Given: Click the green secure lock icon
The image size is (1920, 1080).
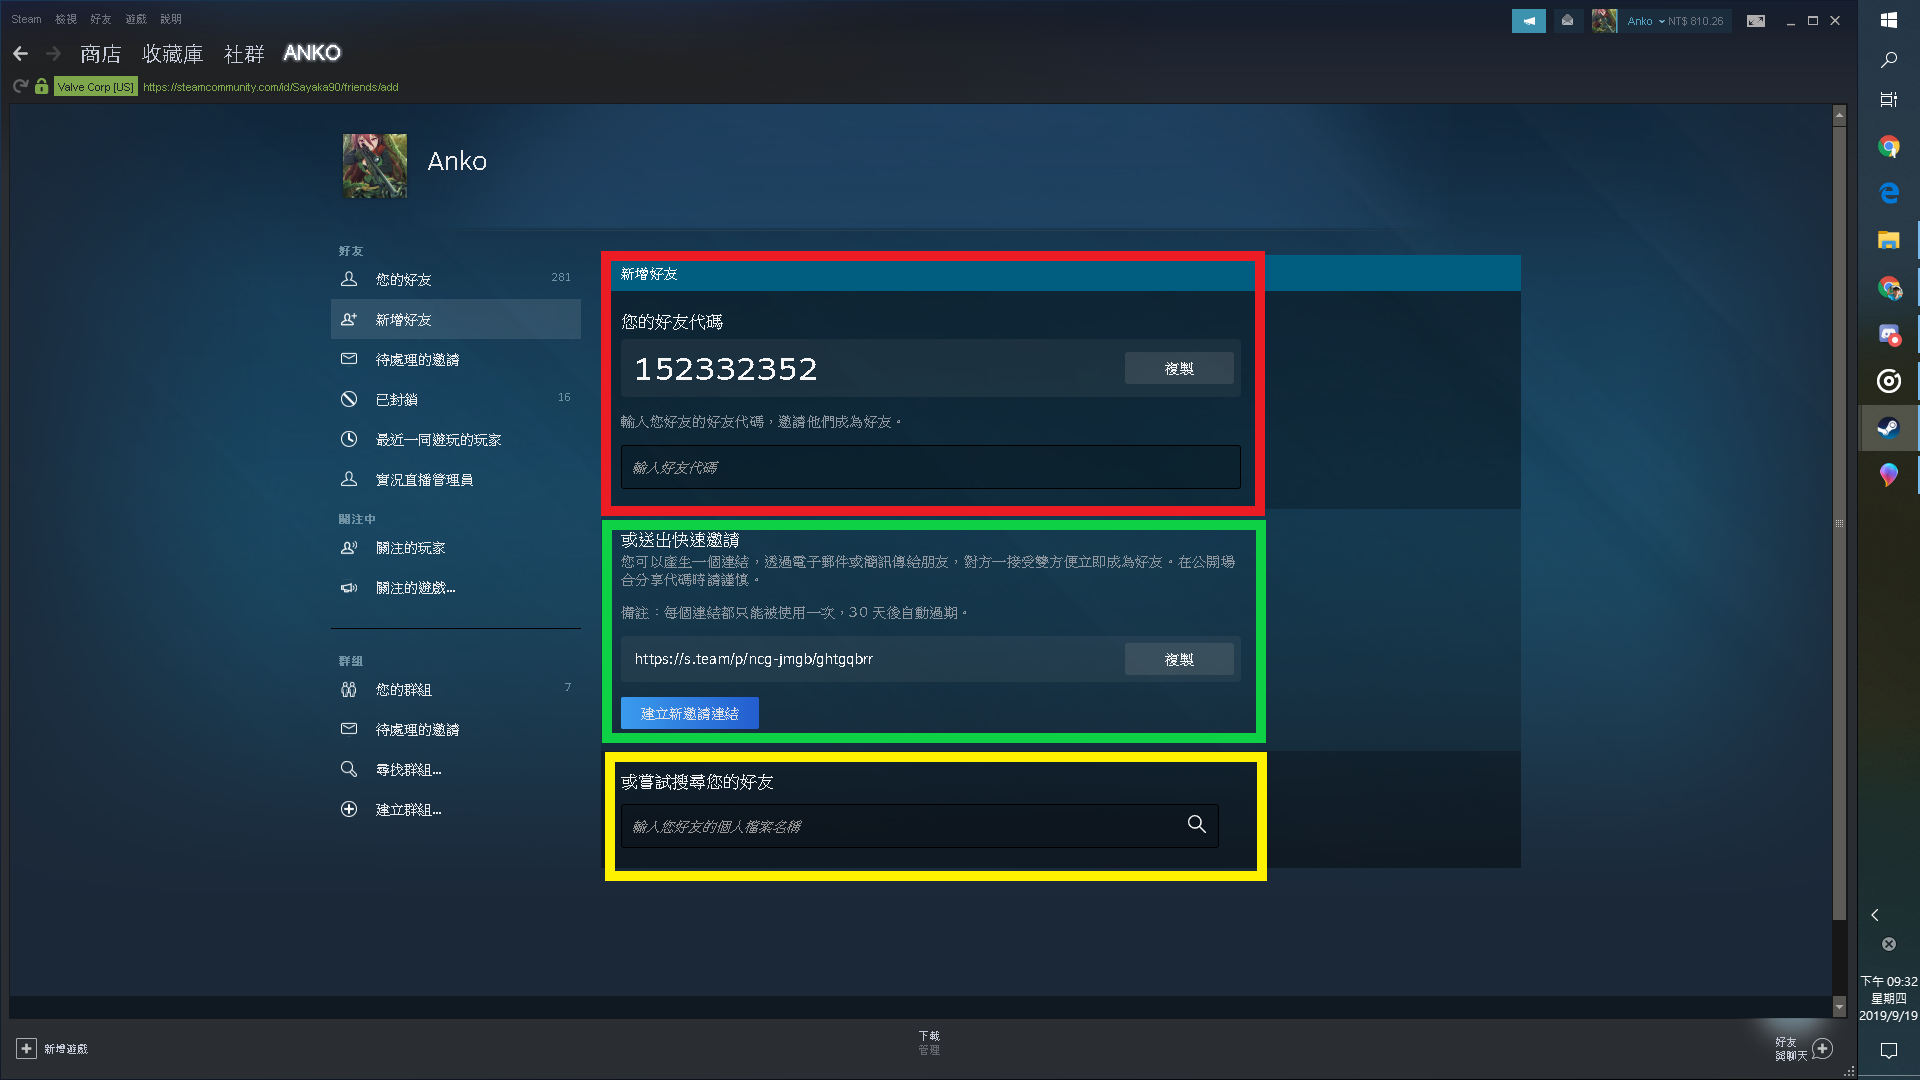Looking at the screenshot, I should (x=41, y=87).
